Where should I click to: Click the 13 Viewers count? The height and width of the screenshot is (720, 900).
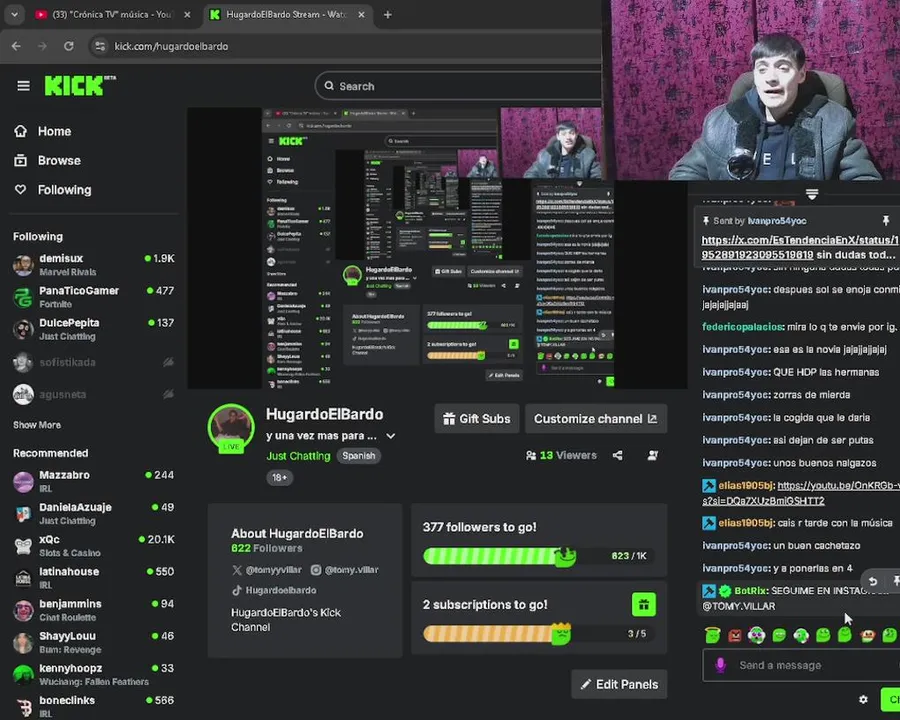tap(561, 455)
